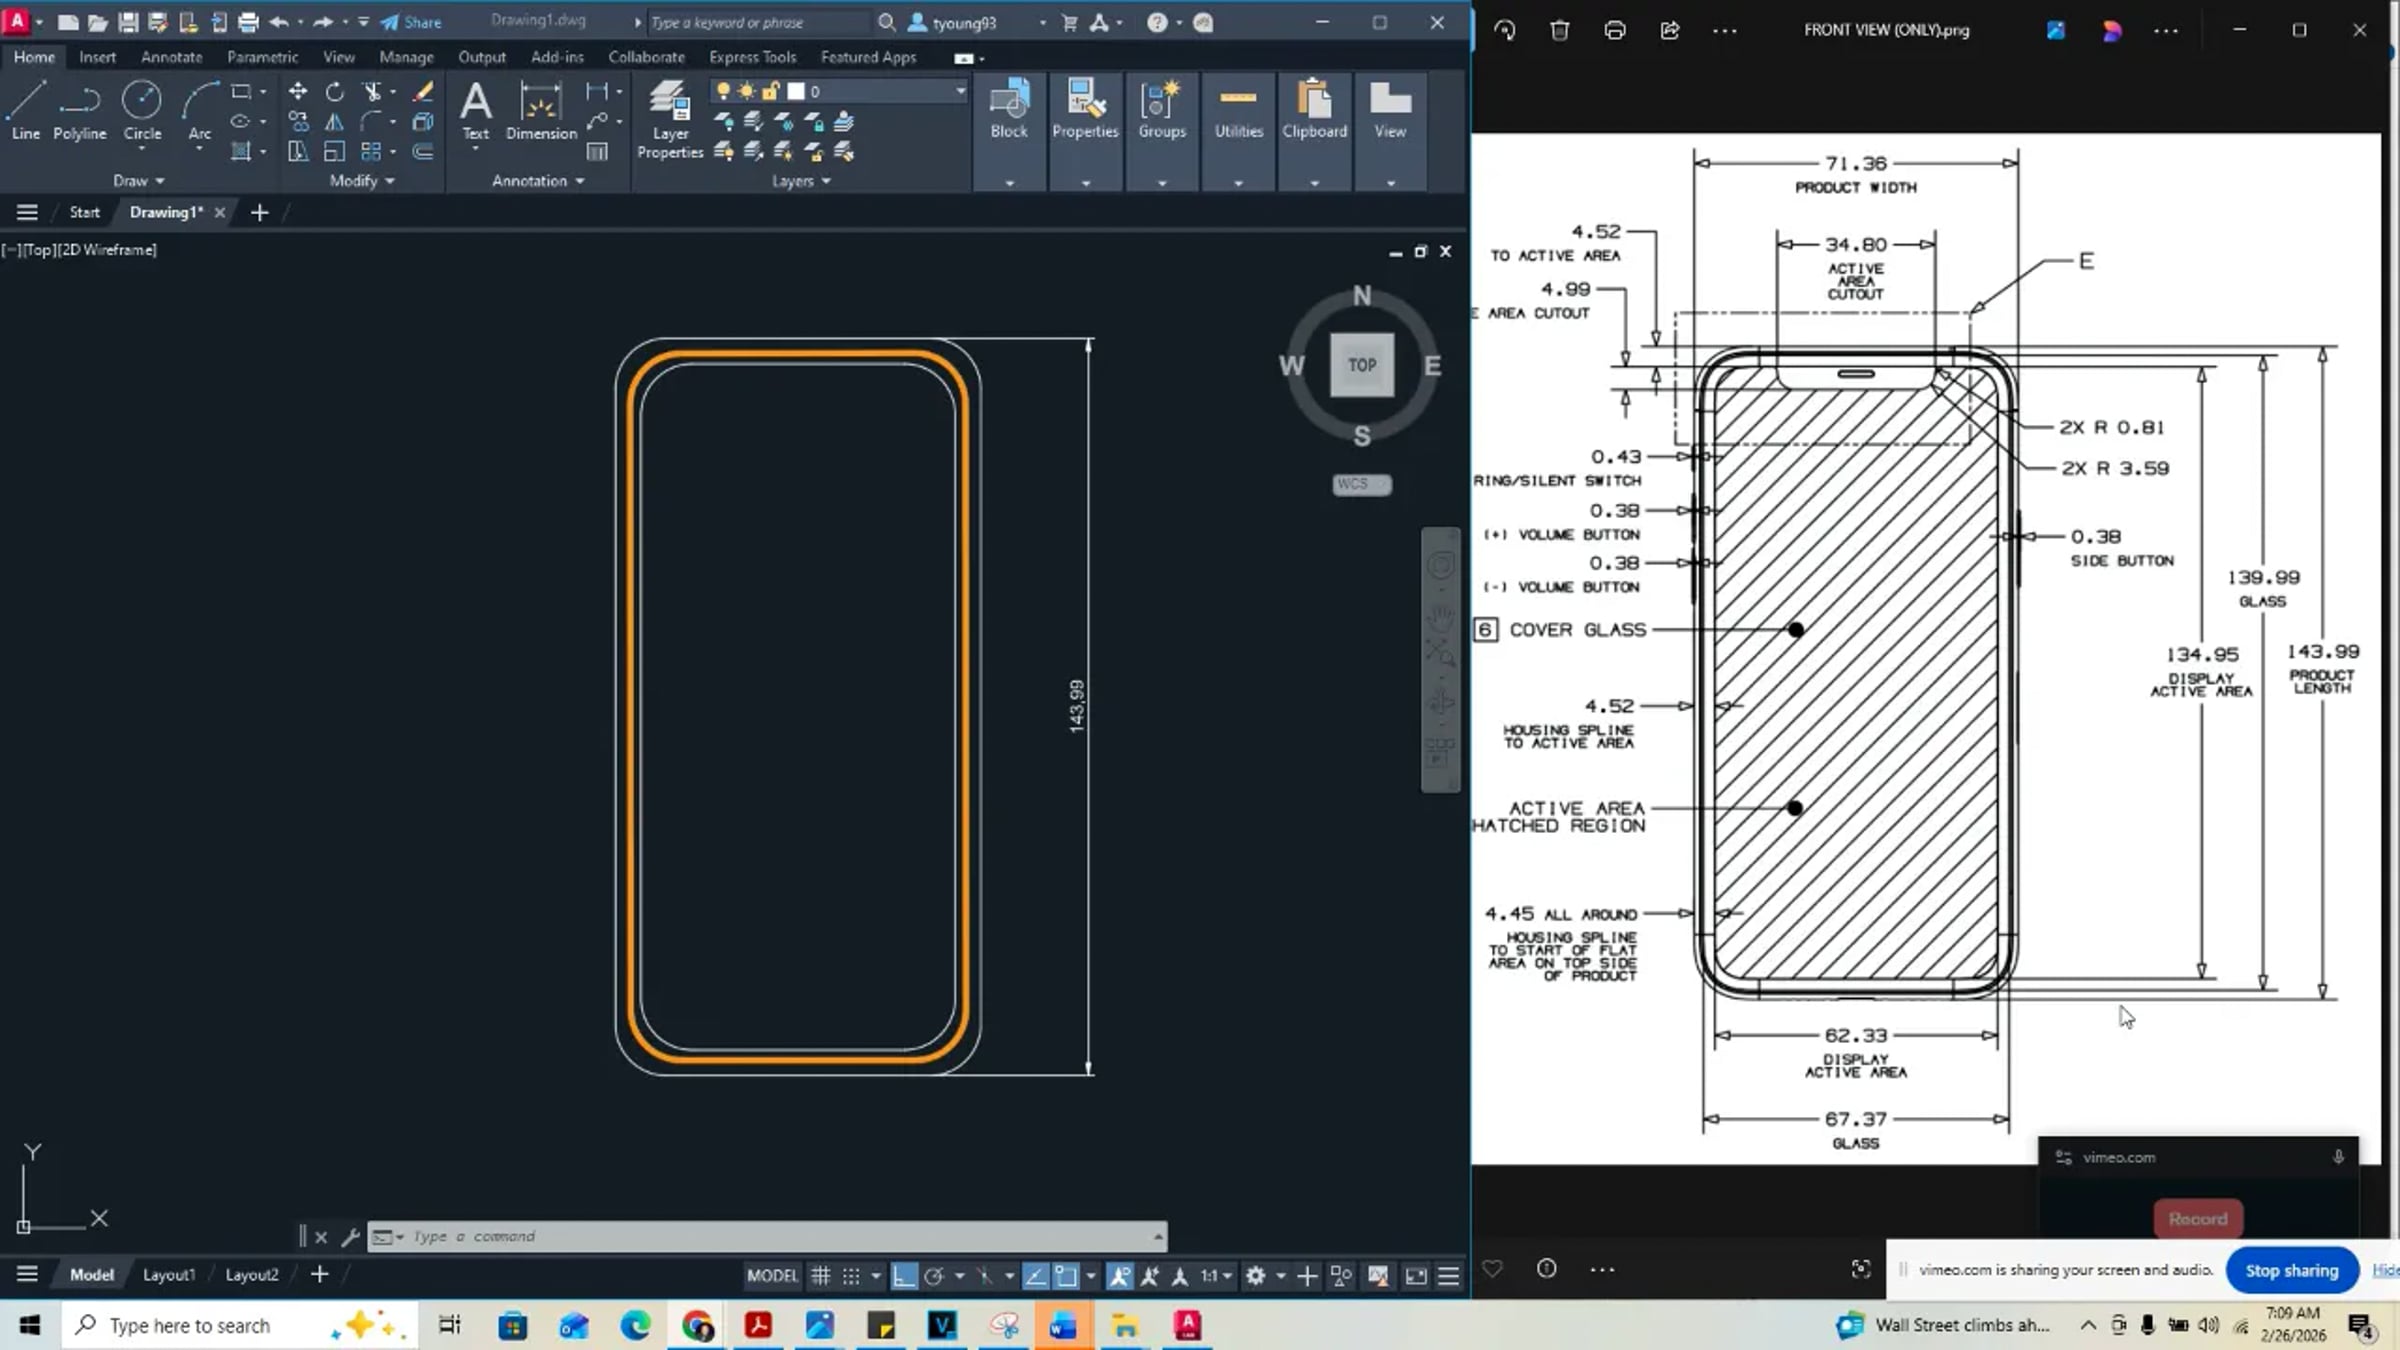Select the Line draw tool
Image resolution: width=2400 pixels, height=1350 pixels.
[26, 110]
